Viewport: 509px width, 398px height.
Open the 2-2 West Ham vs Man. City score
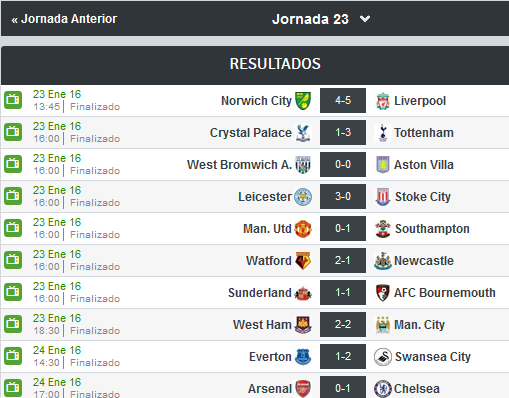tap(343, 324)
